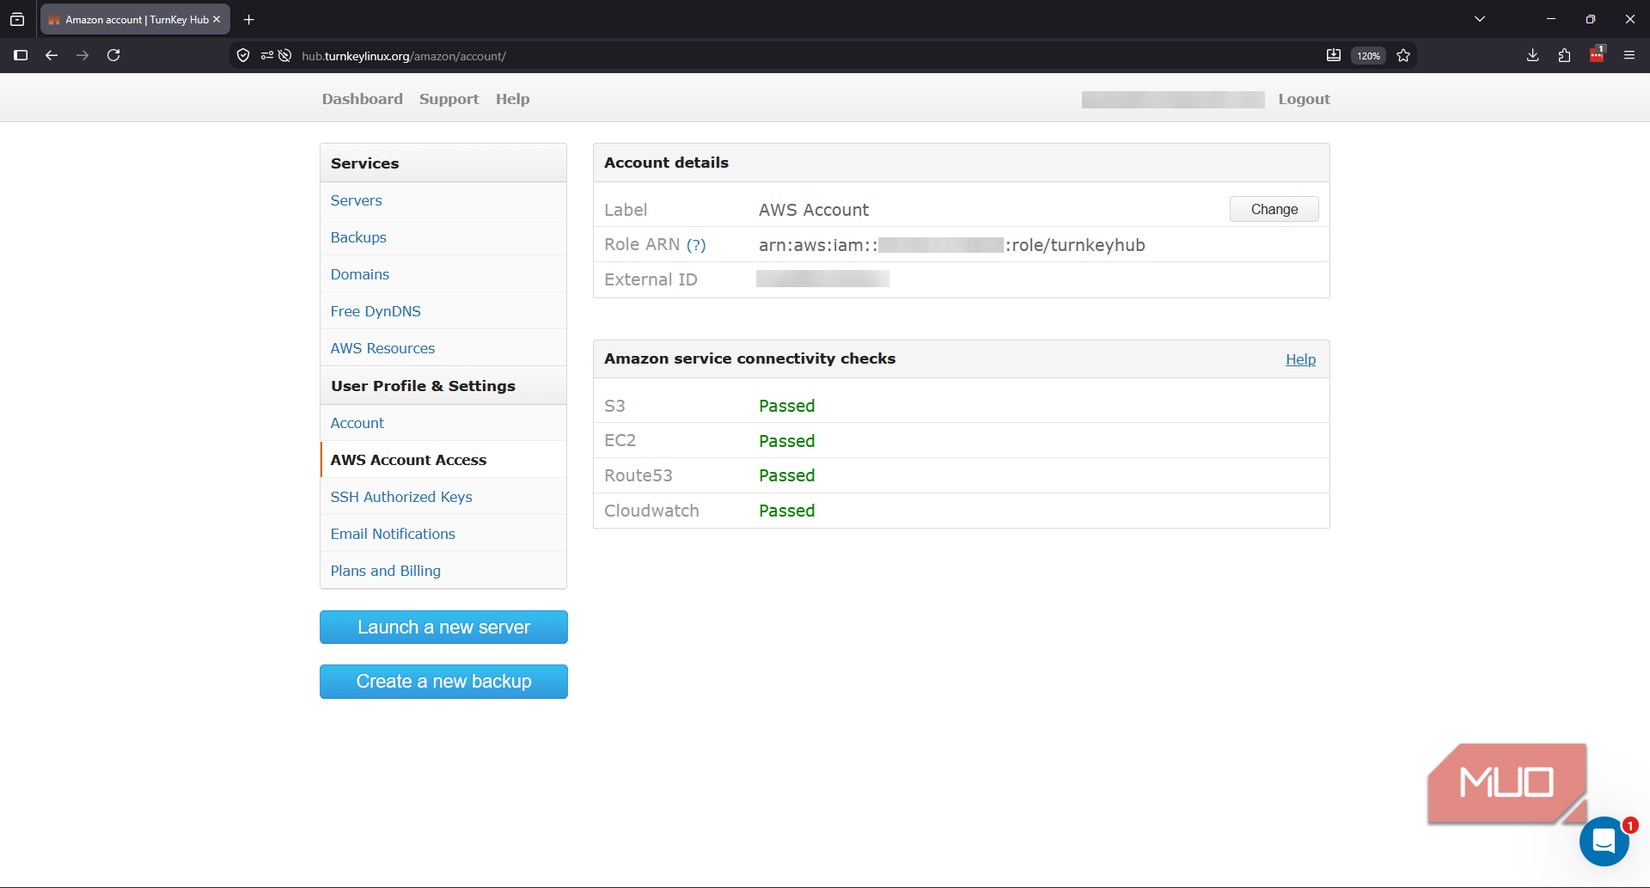Expand the list all tabs chevron
This screenshot has width=1650, height=888.
pyautogui.click(x=1480, y=19)
